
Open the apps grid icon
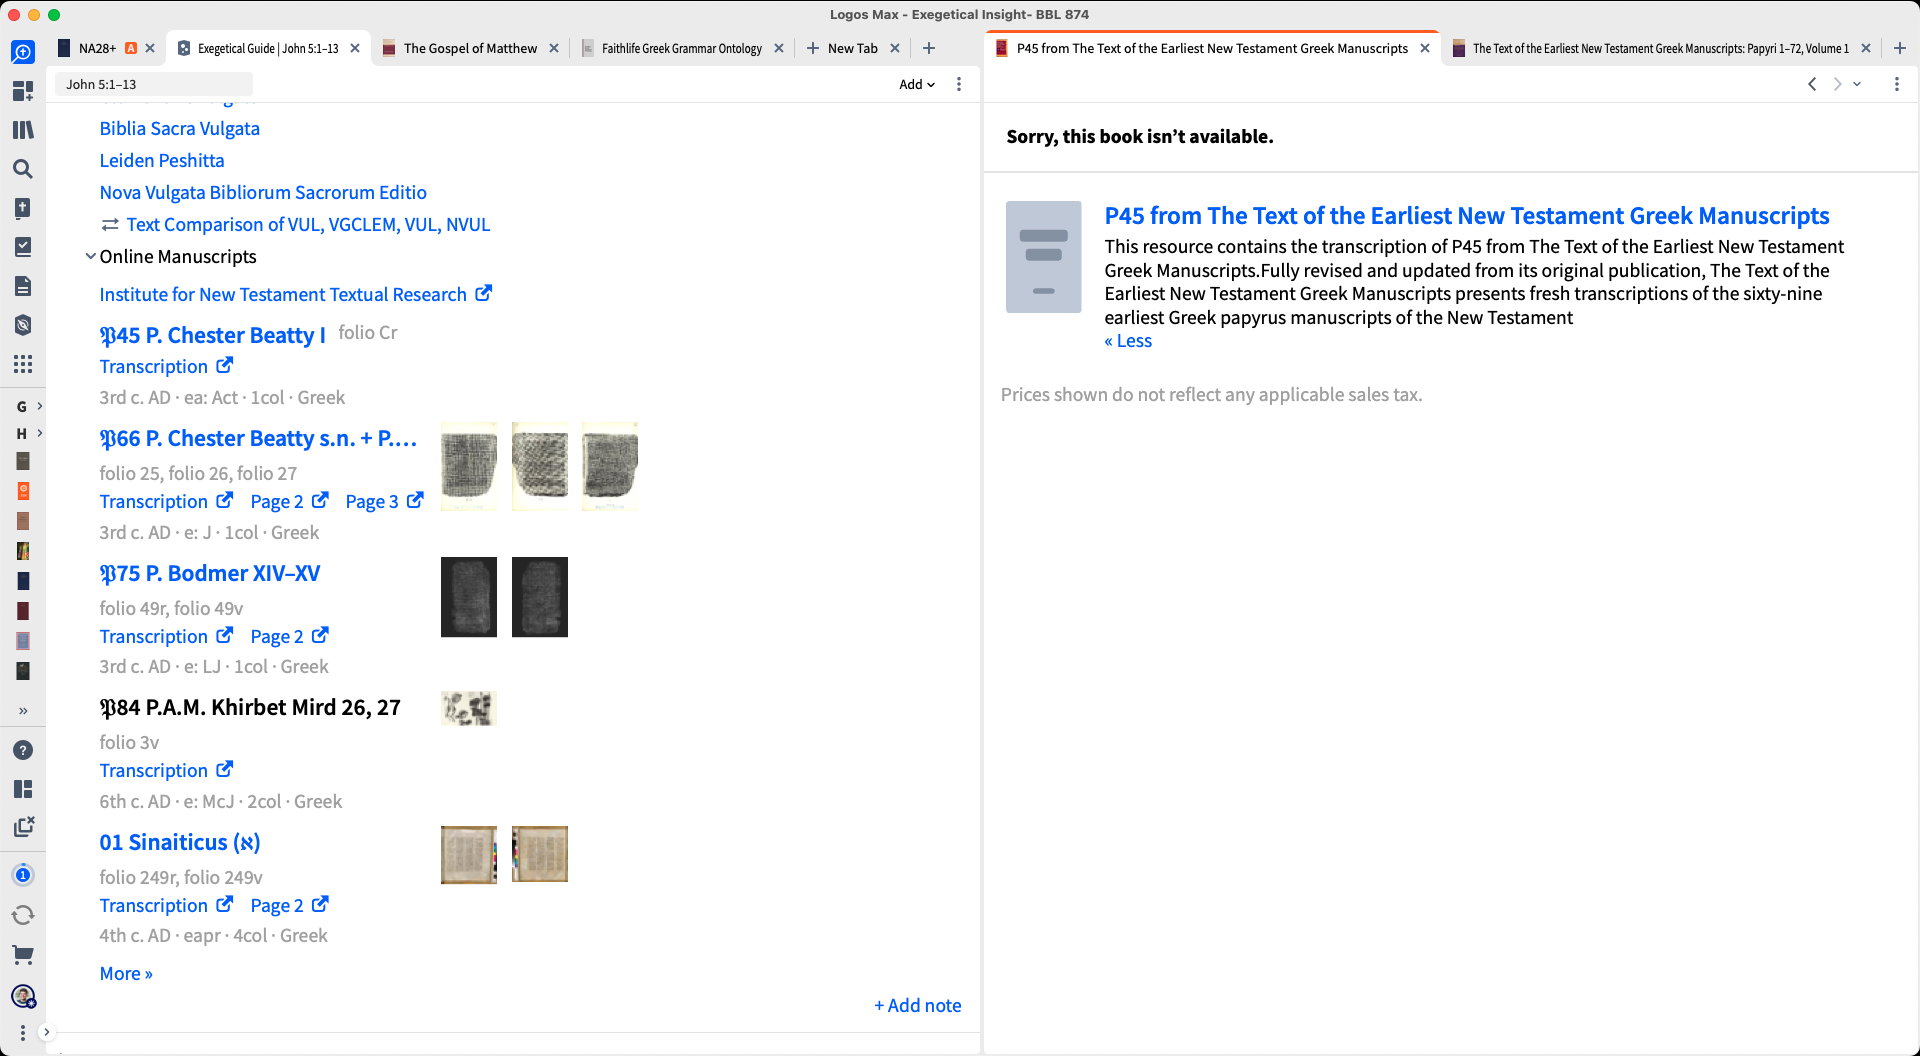(x=23, y=364)
